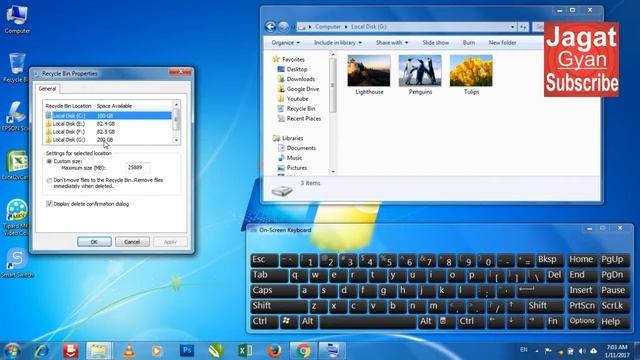
Task: Click the Windows Start button
Action: (12, 351)
